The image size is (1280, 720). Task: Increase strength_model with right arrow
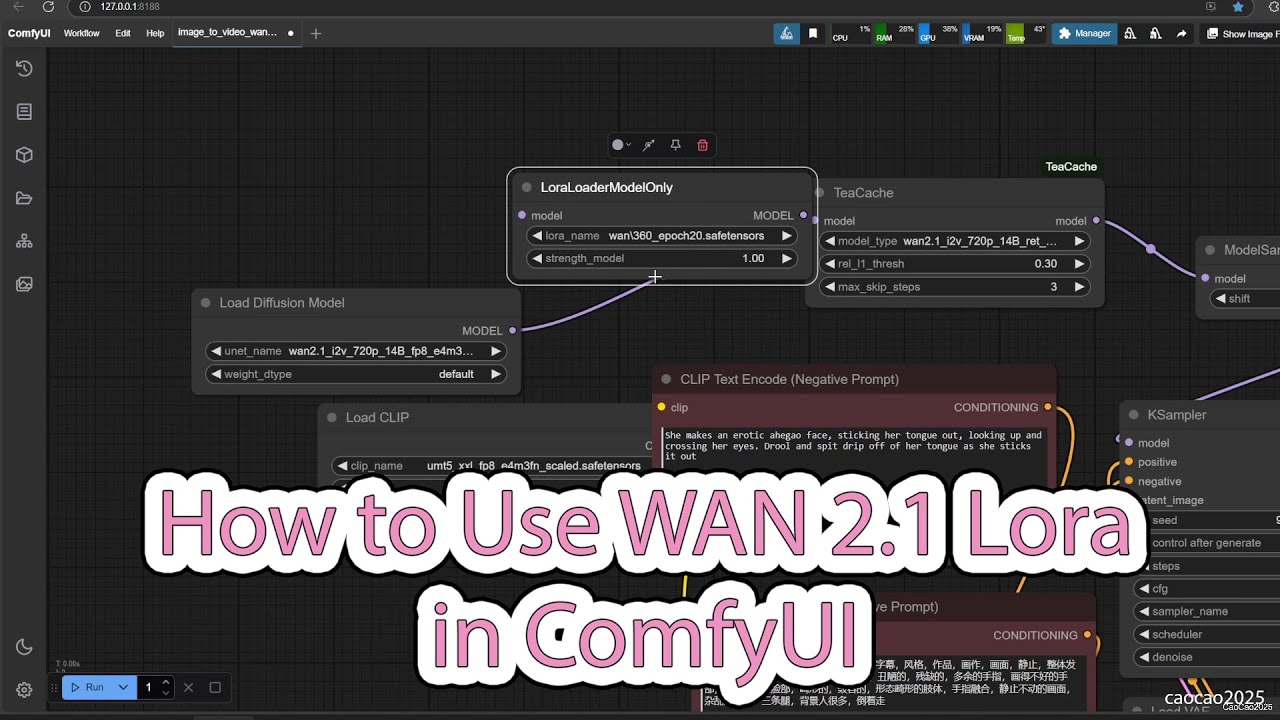pyautogui.click(x=787, y=258)
